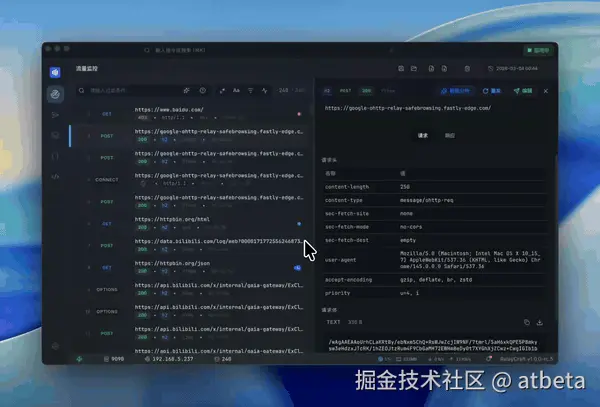600x407 pixels.
Task: Select the GET https://httpbin.org/html request
Action: click(x=190, y=223)
